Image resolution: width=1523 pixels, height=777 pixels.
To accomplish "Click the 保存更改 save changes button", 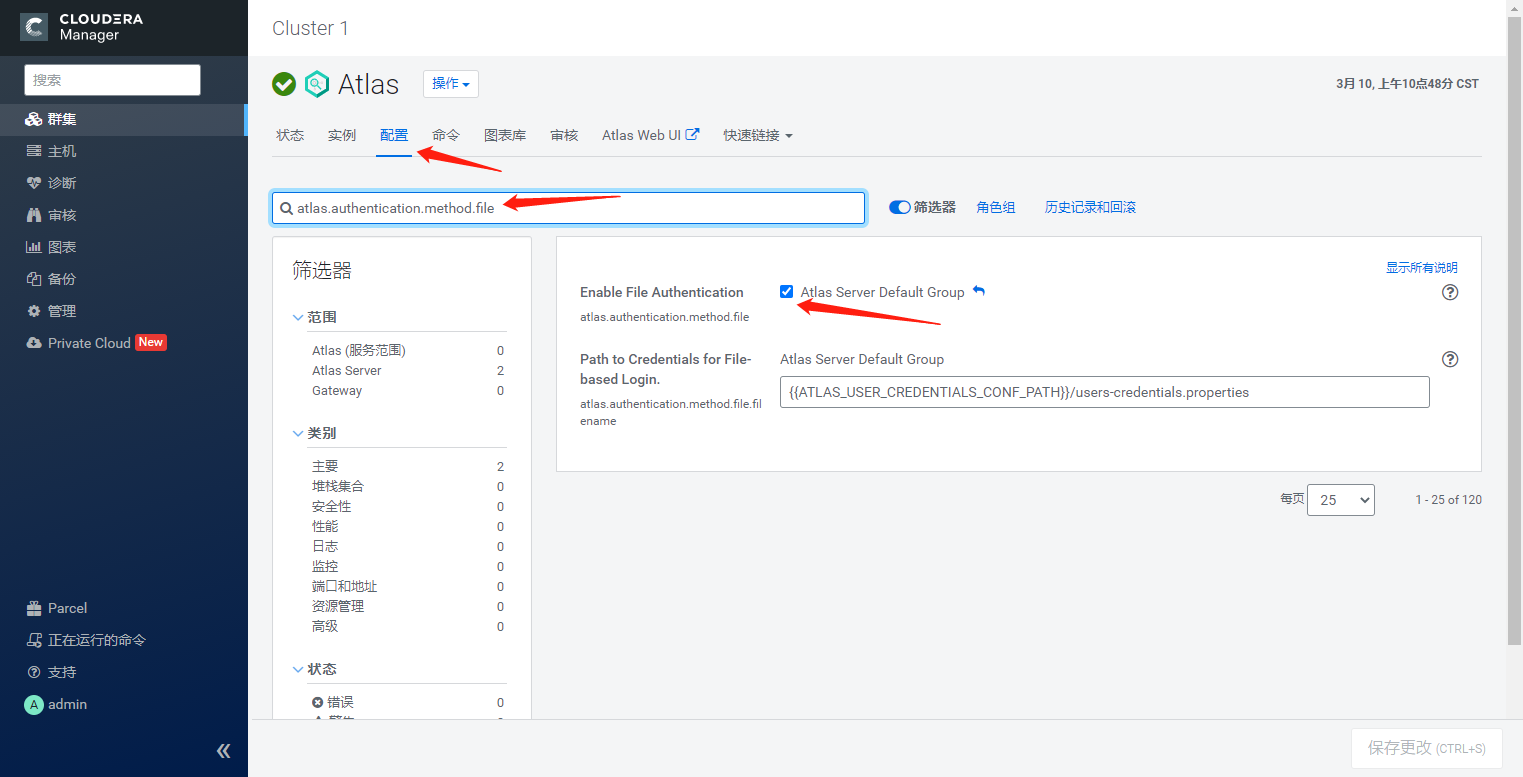I will (1427, 748).
